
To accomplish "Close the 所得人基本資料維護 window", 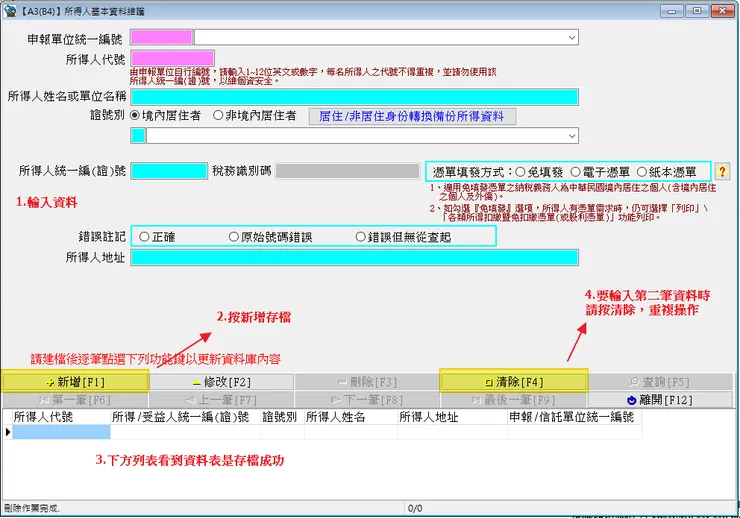I will point(722,10).
